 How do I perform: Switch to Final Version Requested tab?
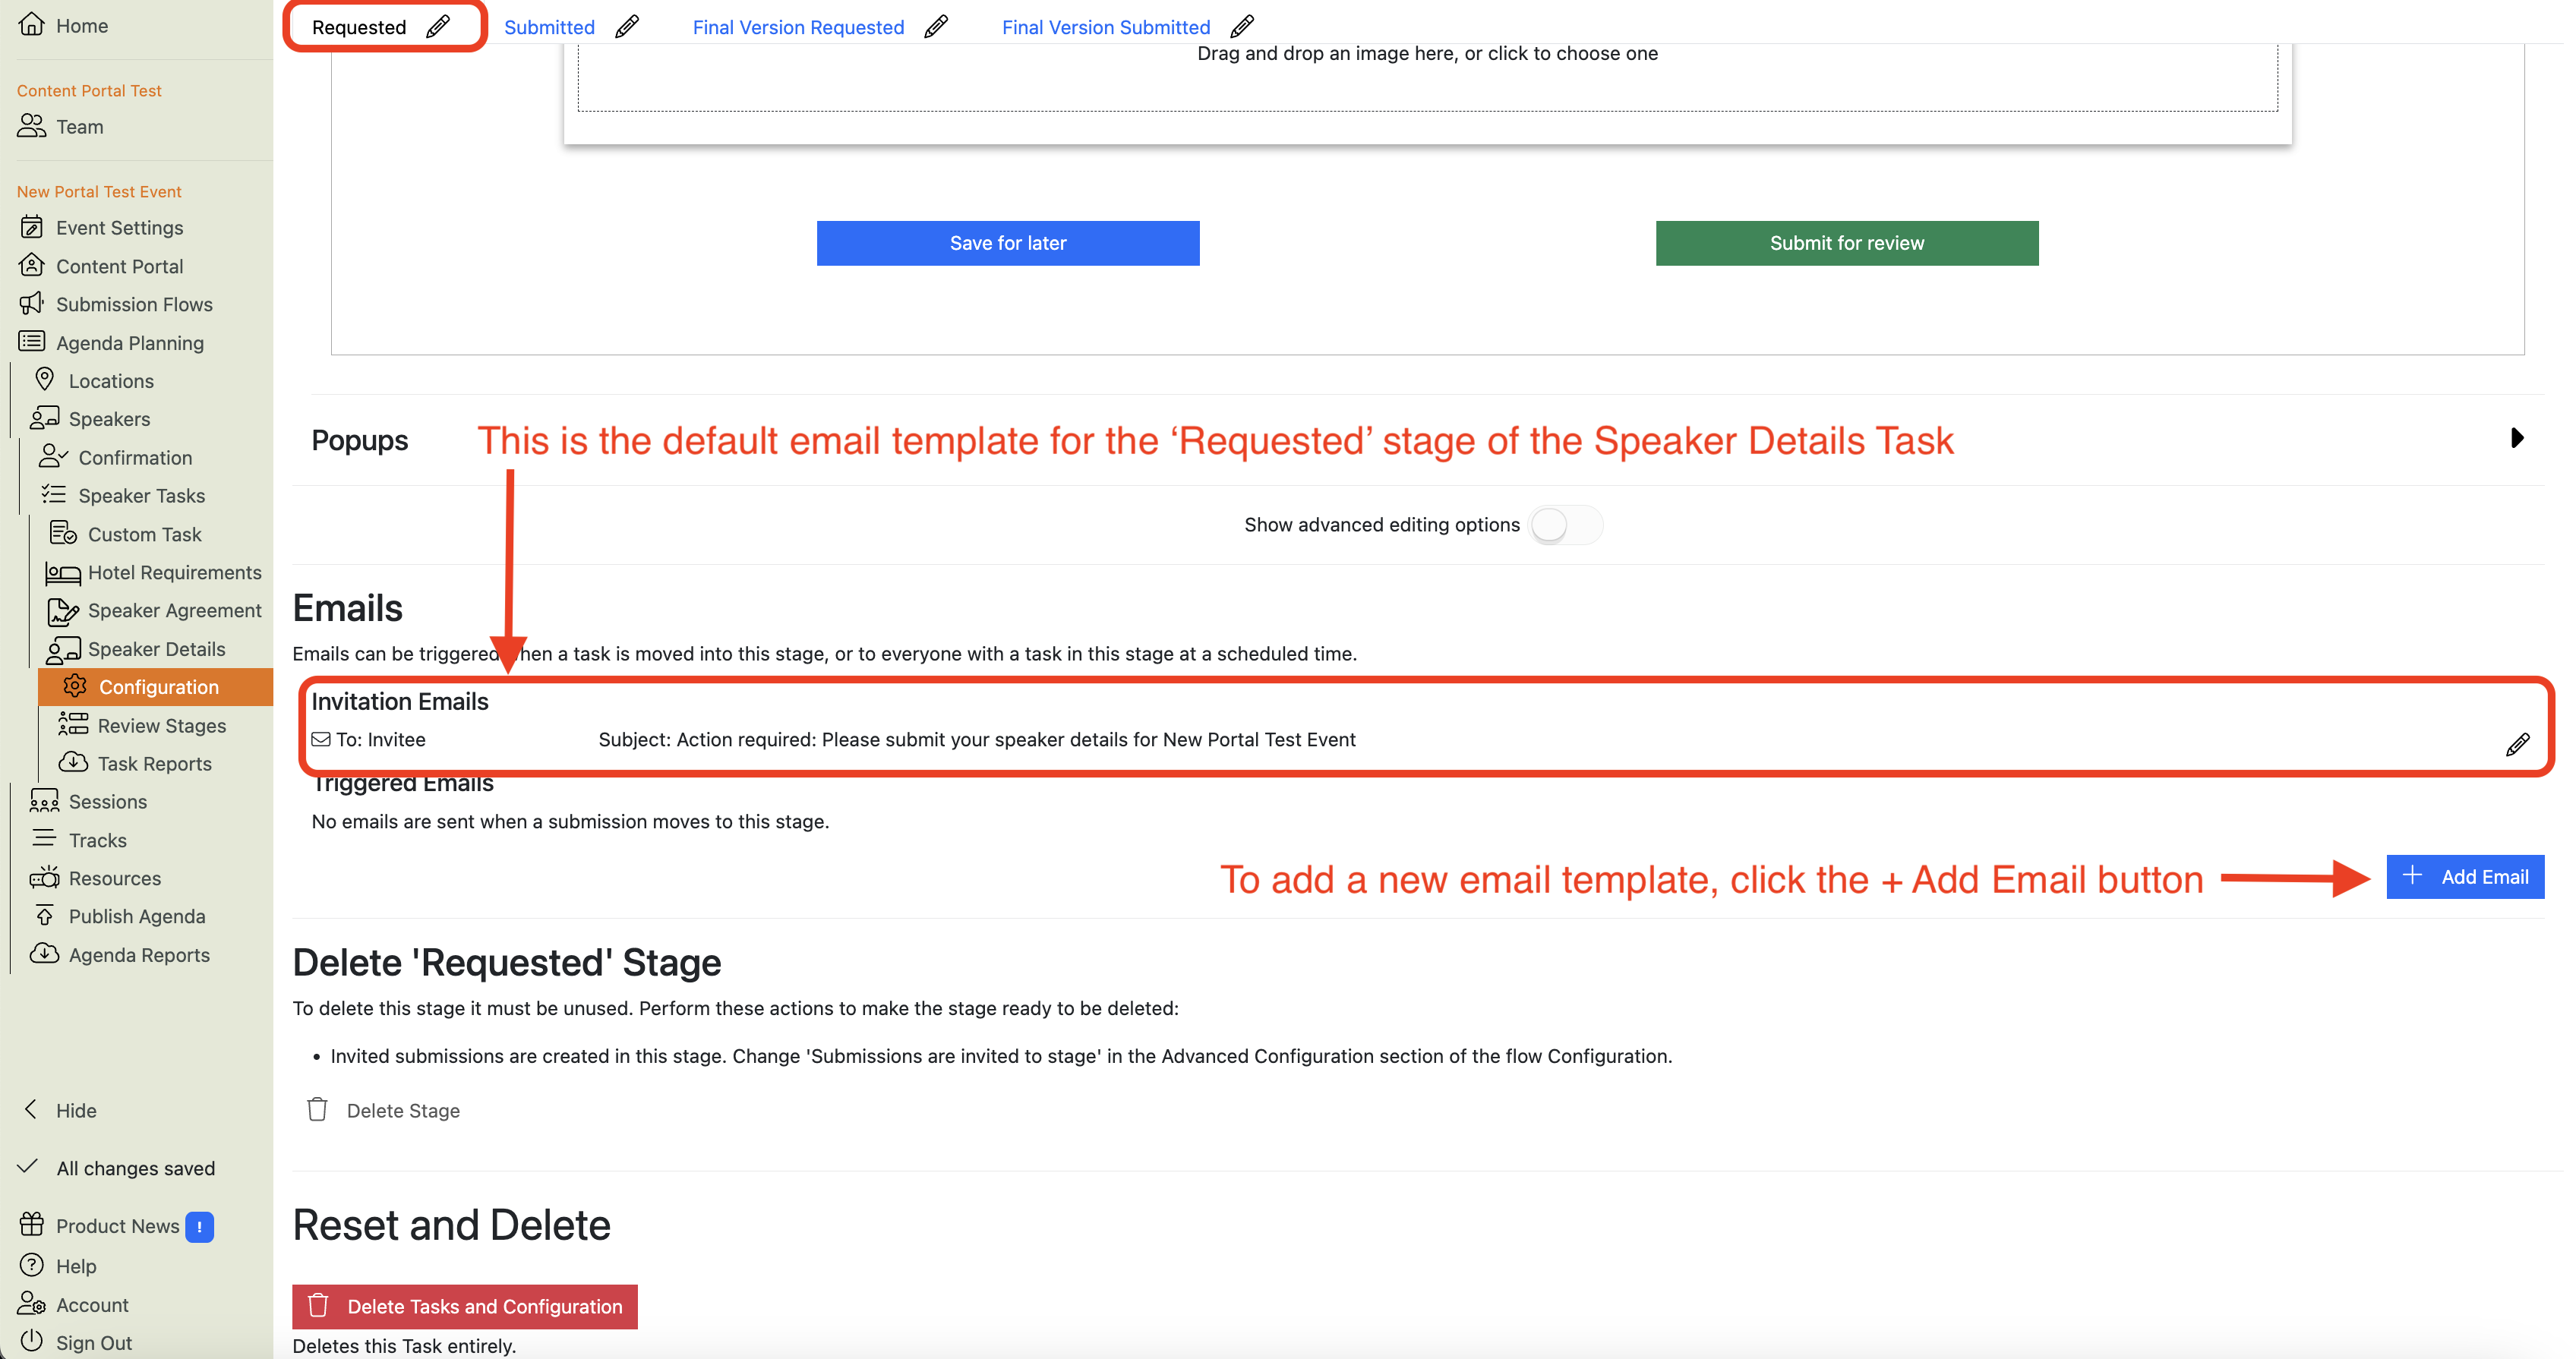(798, 27)
